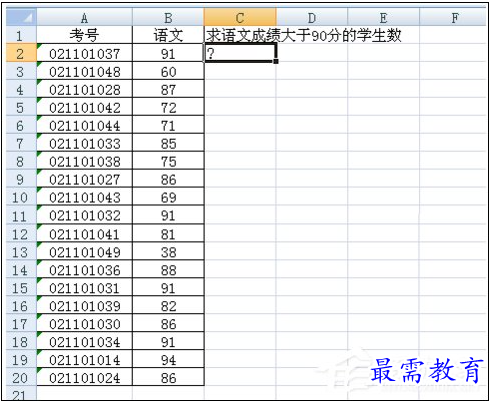Viewport: 492px width, 402px height.
Task: Click the 语文 header cell
Action: 168,35
